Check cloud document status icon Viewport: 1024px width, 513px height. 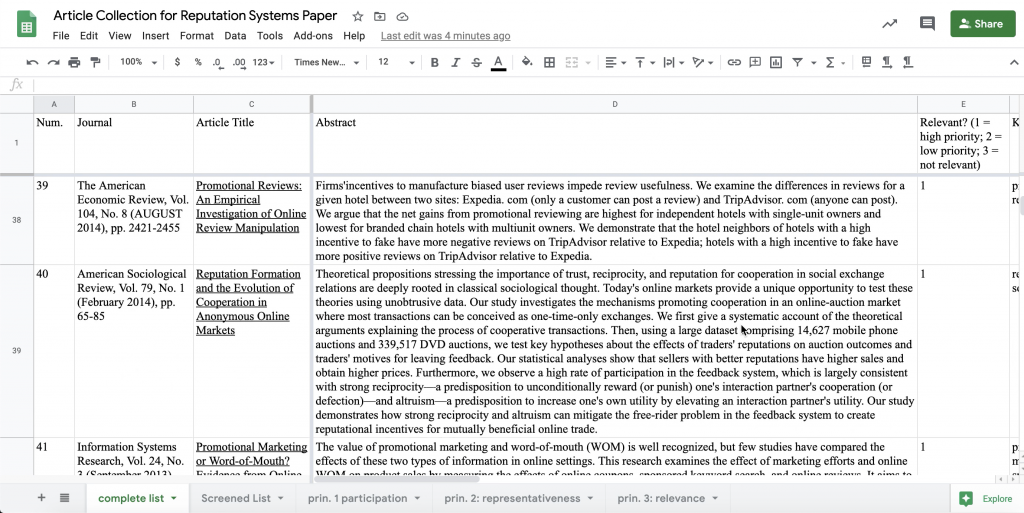click(x=402, y=16)
